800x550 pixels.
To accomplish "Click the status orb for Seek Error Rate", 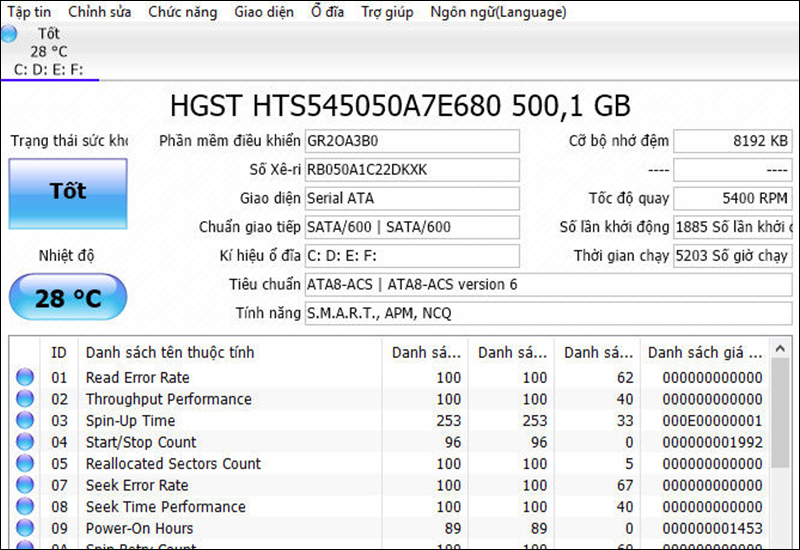I will click(24, 485).
